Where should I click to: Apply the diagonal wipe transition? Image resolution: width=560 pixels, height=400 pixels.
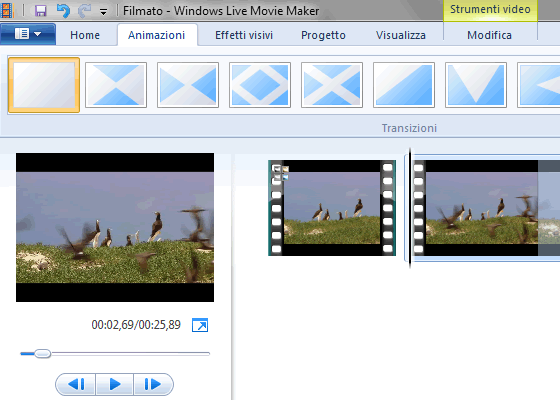(x=404, y=85)
